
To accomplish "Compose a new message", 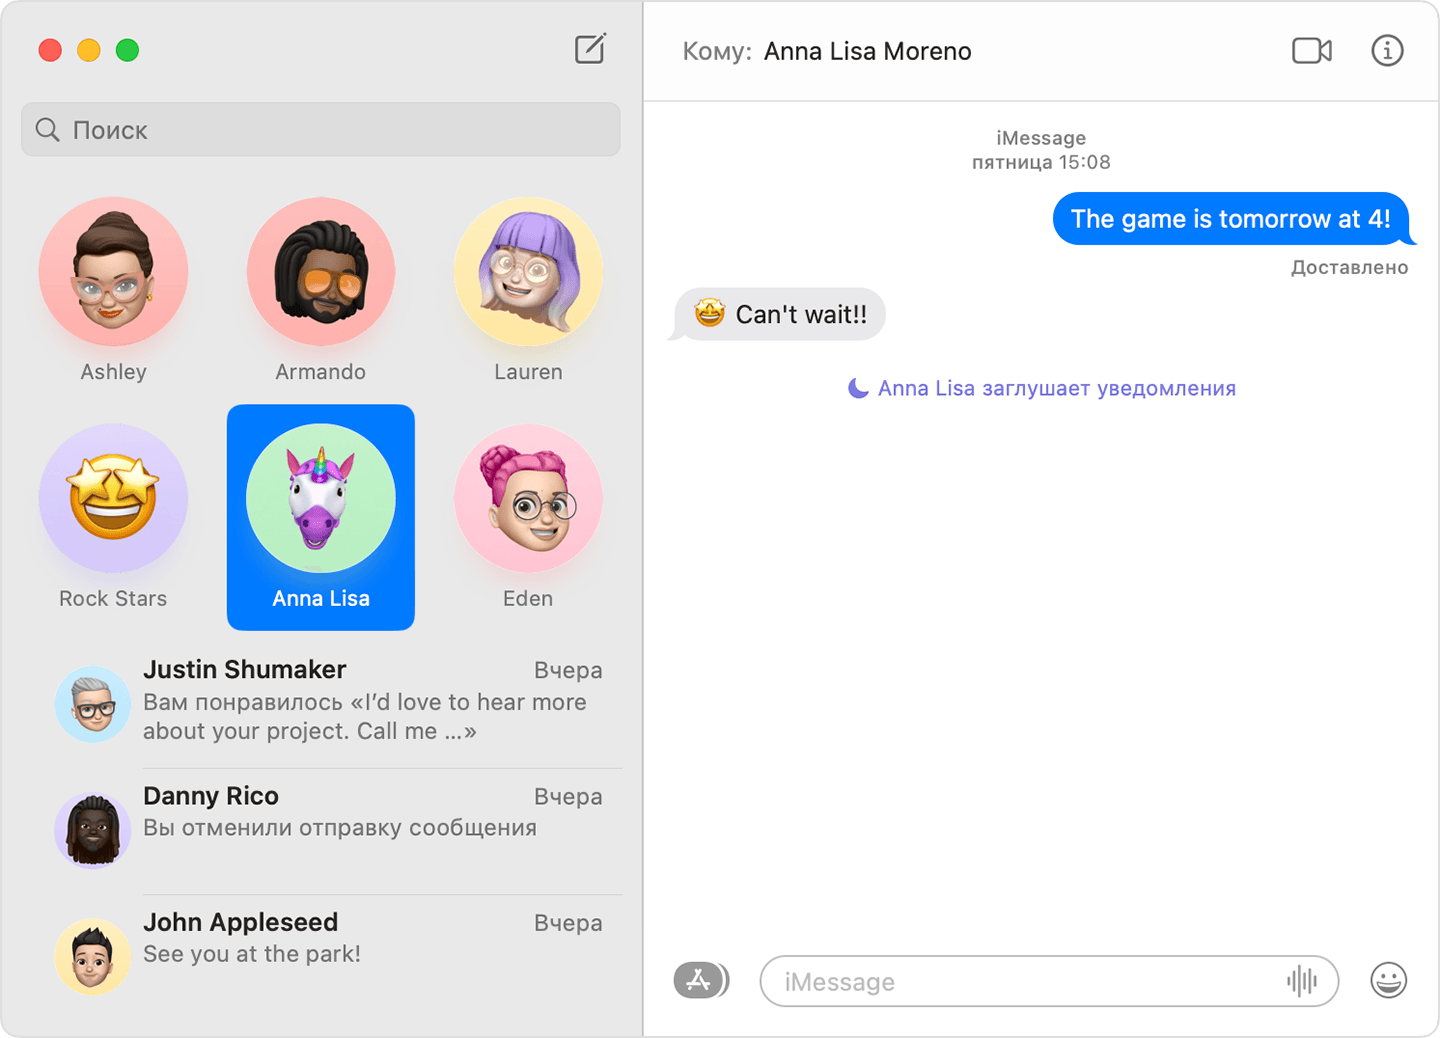I will pyautogui.click(x=590, y=49).
